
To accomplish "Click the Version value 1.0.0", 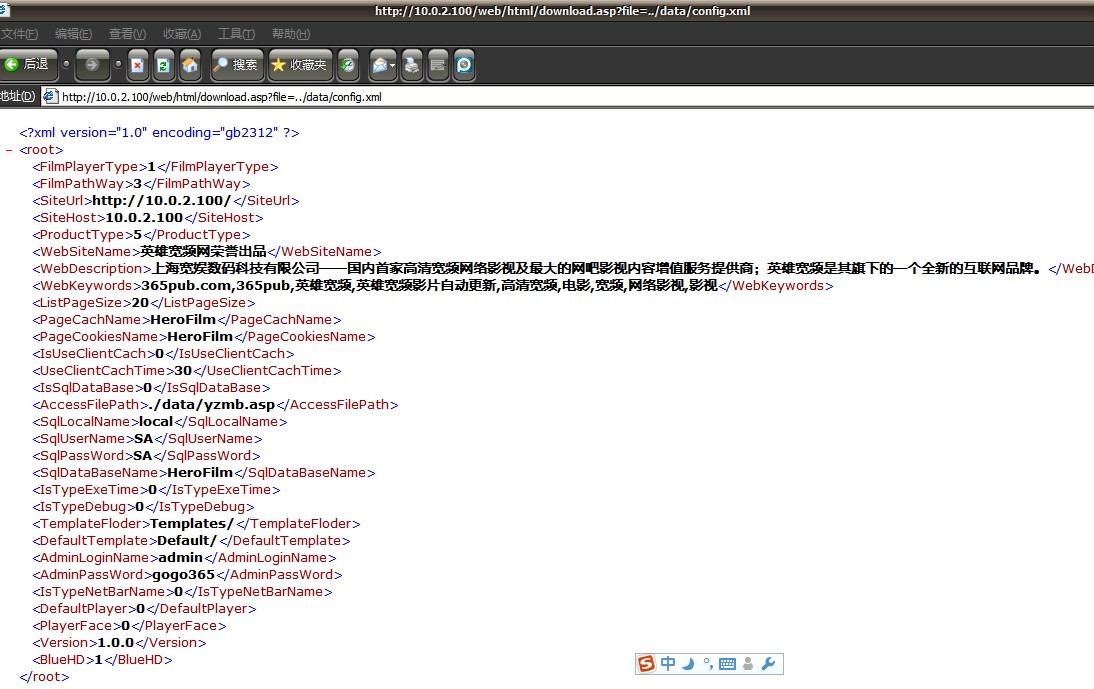I will tap(115, 643).
